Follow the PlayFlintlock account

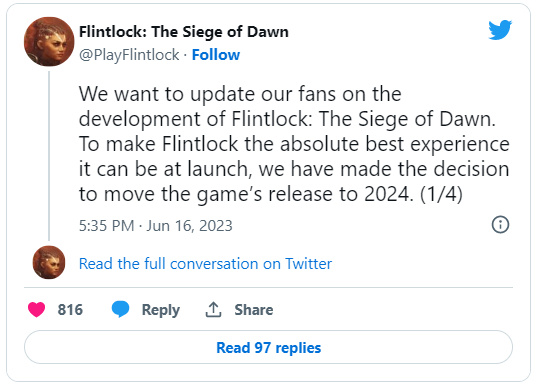216,55
